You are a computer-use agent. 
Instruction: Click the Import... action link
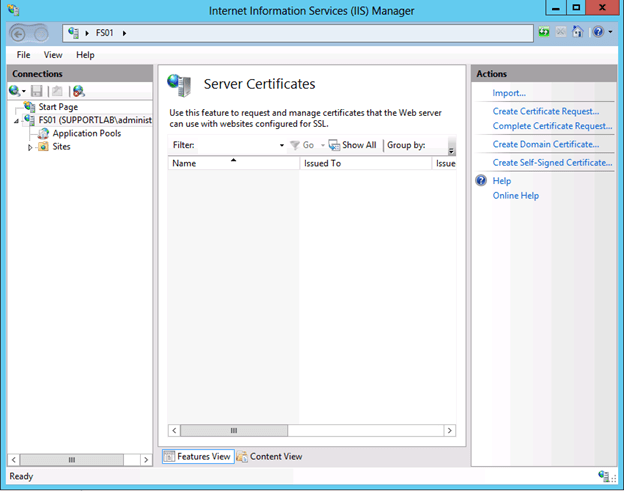click(x=509, y=93)
